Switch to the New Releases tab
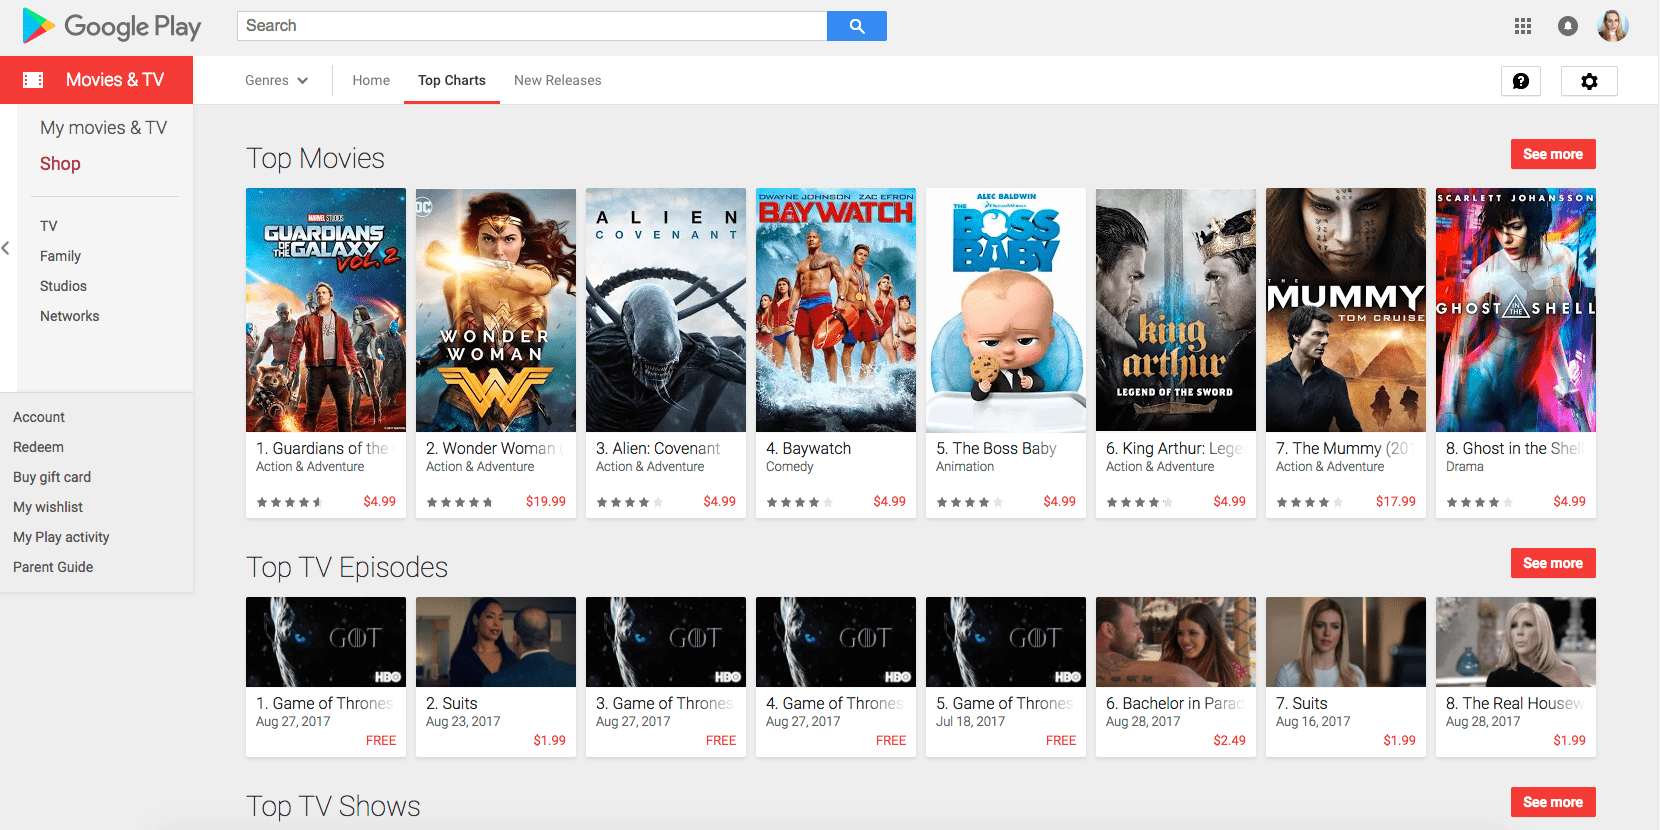The height and width of the screenshot is (830, 1660). [558, 81]
